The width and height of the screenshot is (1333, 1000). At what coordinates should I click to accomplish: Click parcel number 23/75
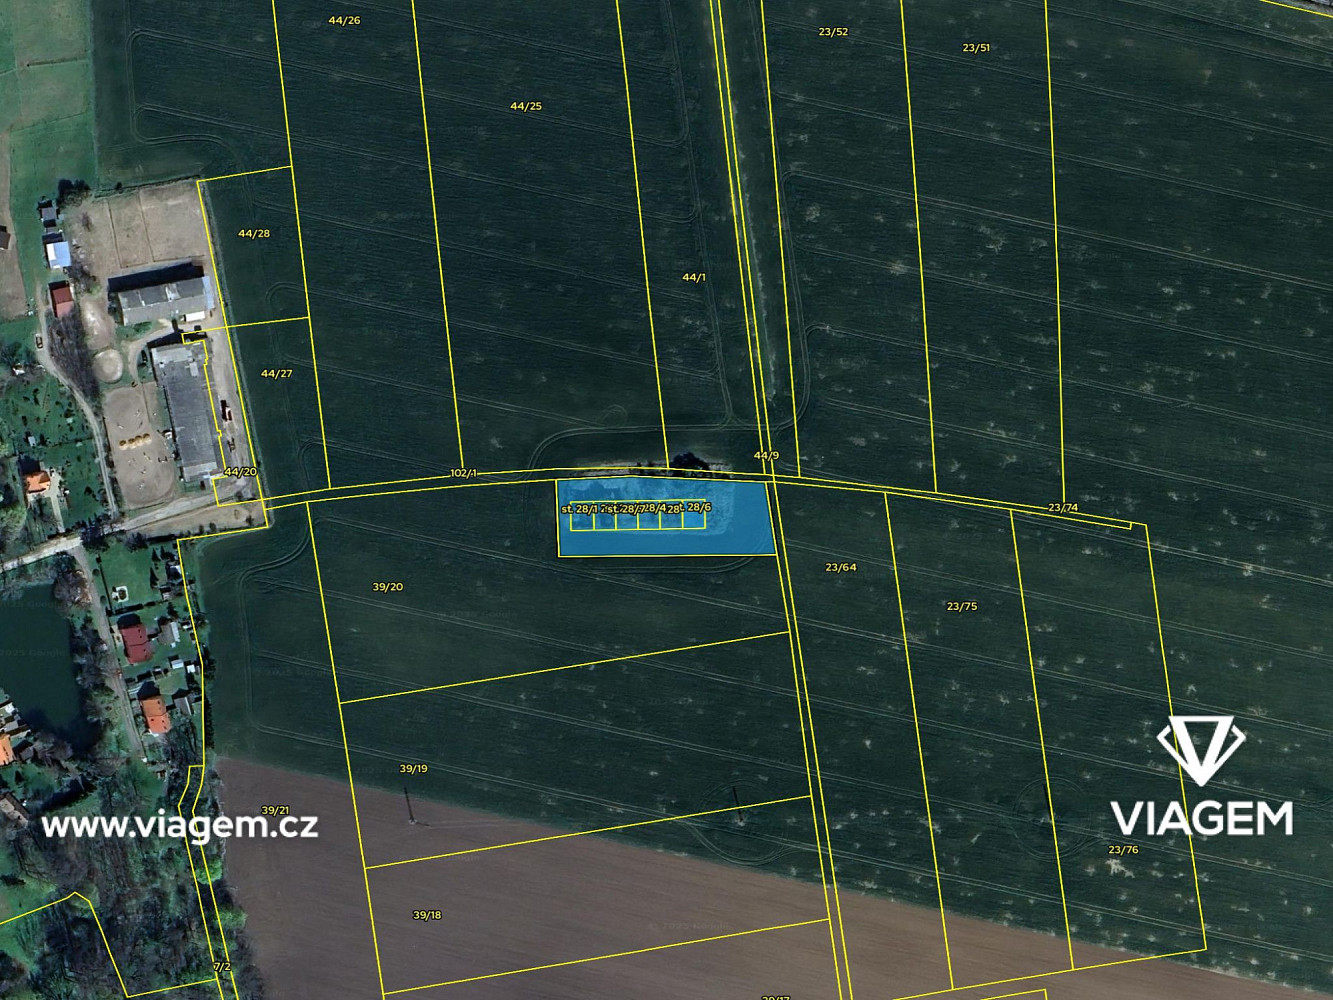click(x=962, y=606)
